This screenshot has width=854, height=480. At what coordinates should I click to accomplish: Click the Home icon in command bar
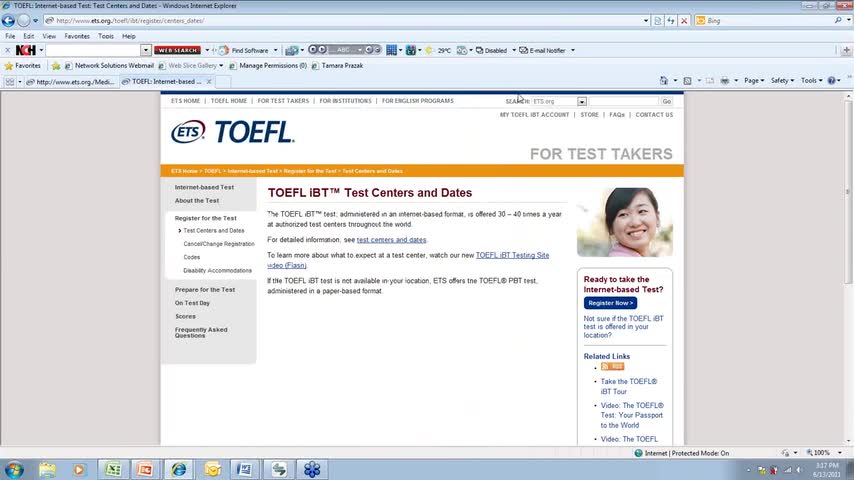[x=663, y=81]
